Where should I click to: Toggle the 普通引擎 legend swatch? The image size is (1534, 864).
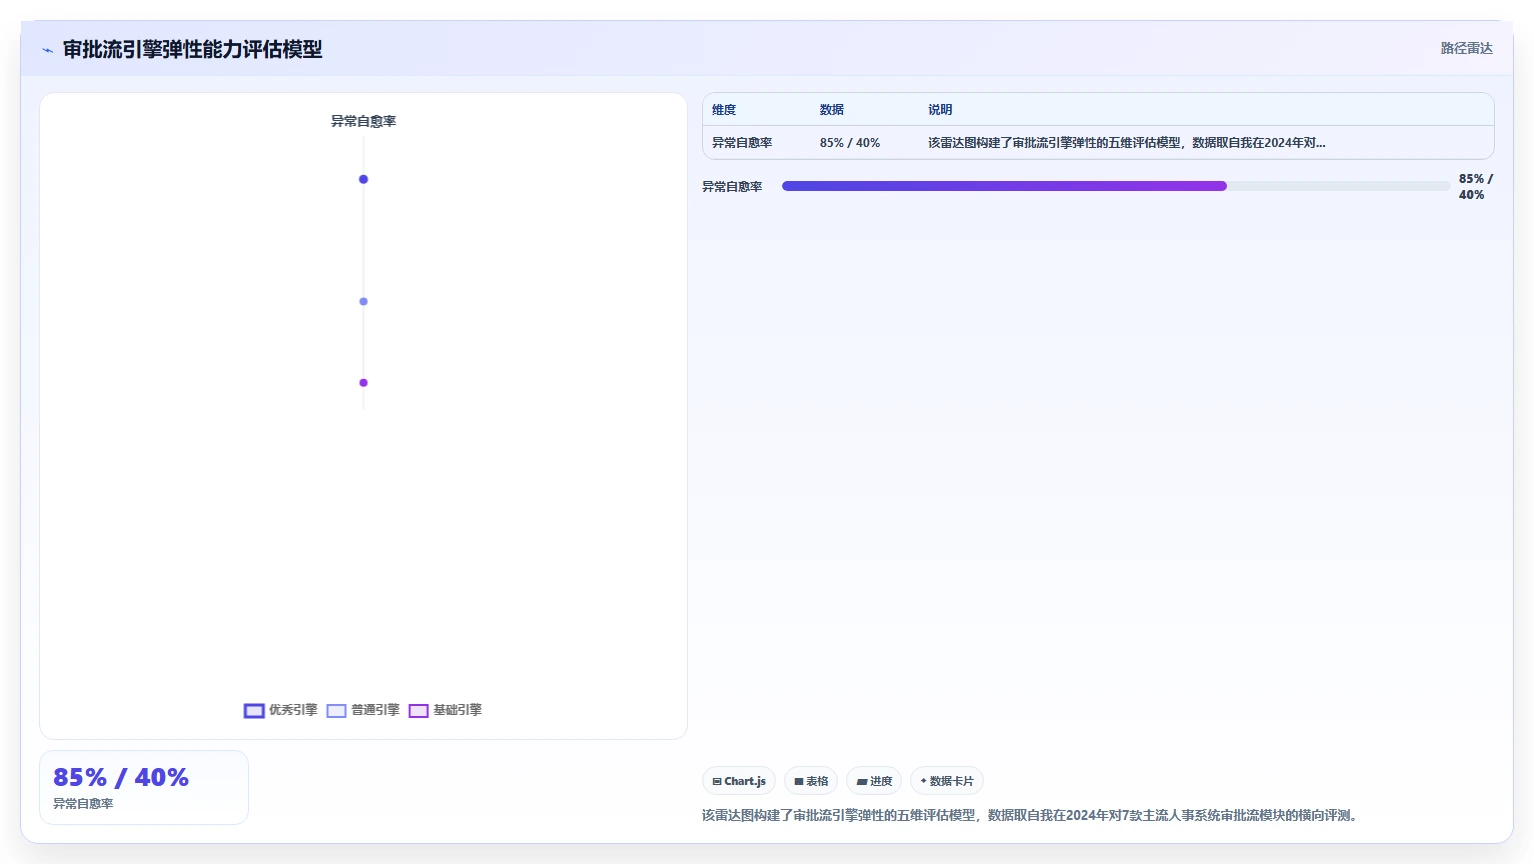click(336, 711)
